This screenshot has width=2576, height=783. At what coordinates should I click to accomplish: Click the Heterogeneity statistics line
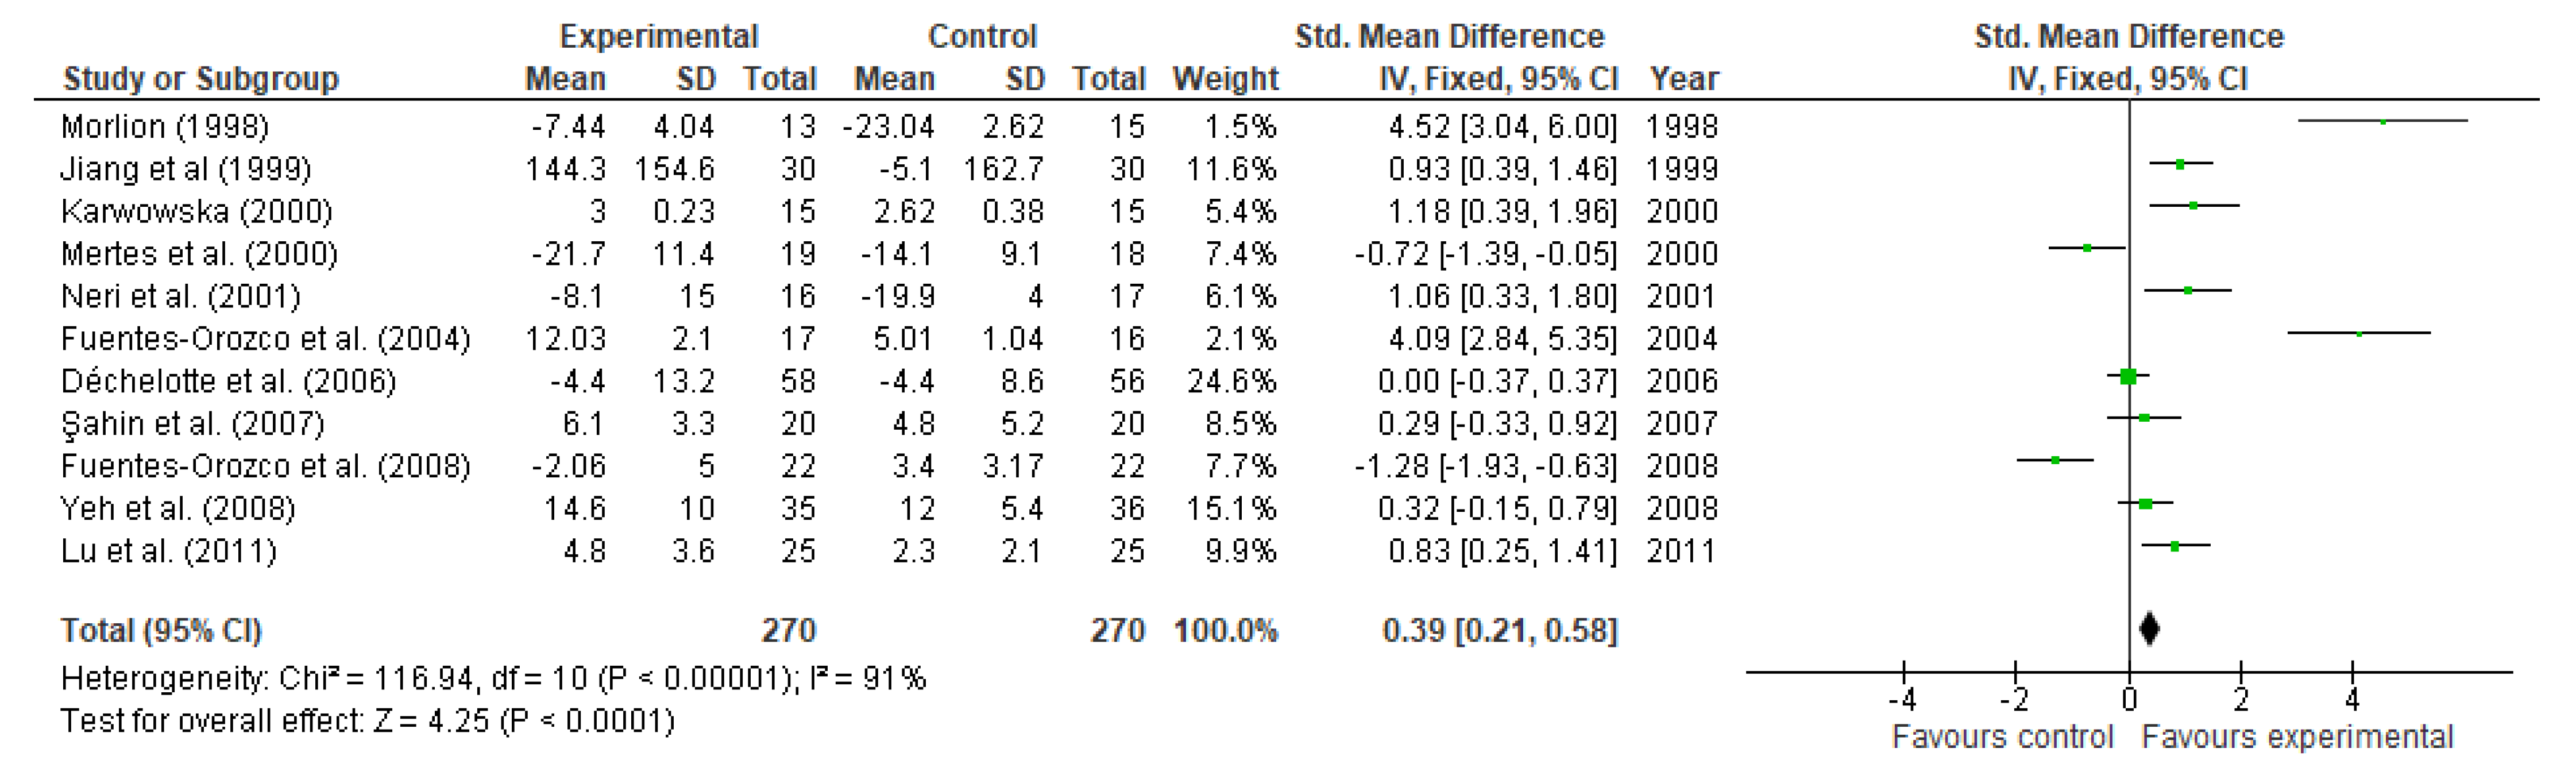coord(493,679)
